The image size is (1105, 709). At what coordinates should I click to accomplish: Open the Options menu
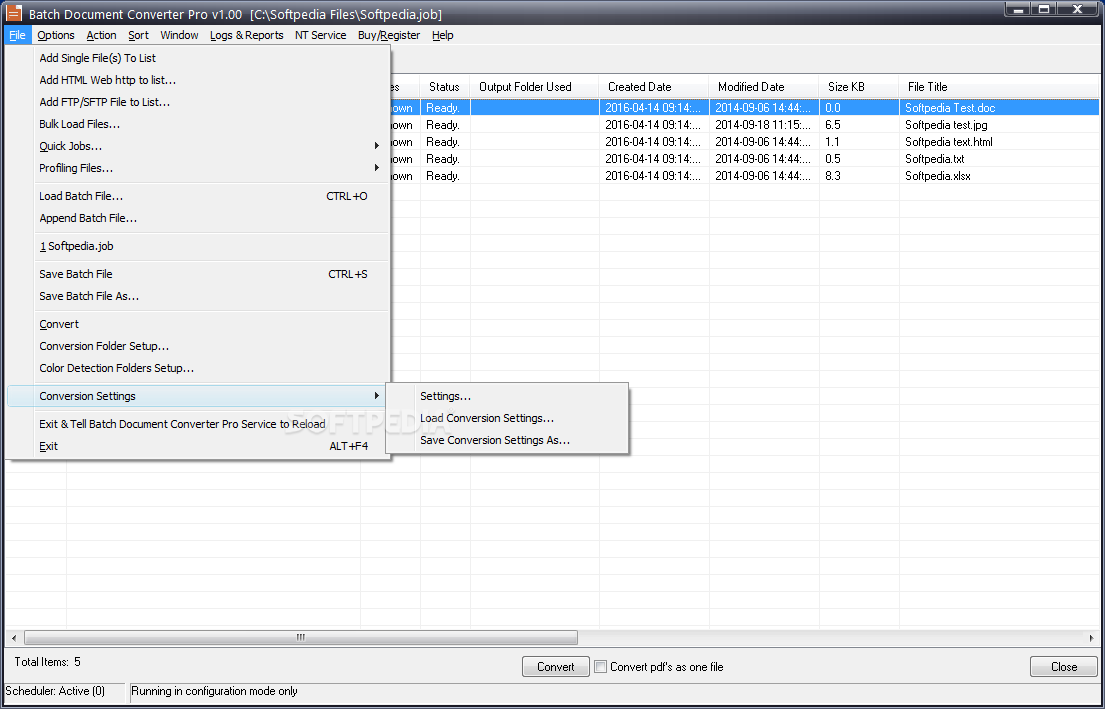click(56, 35)
